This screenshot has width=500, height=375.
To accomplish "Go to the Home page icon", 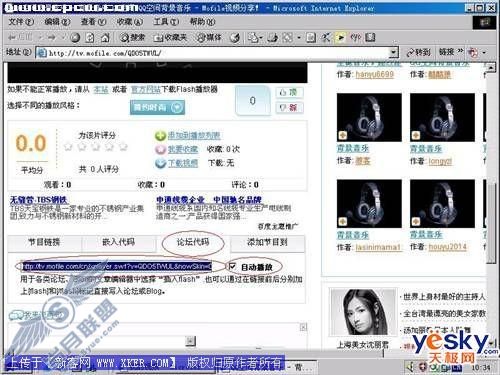I will 105,38.
